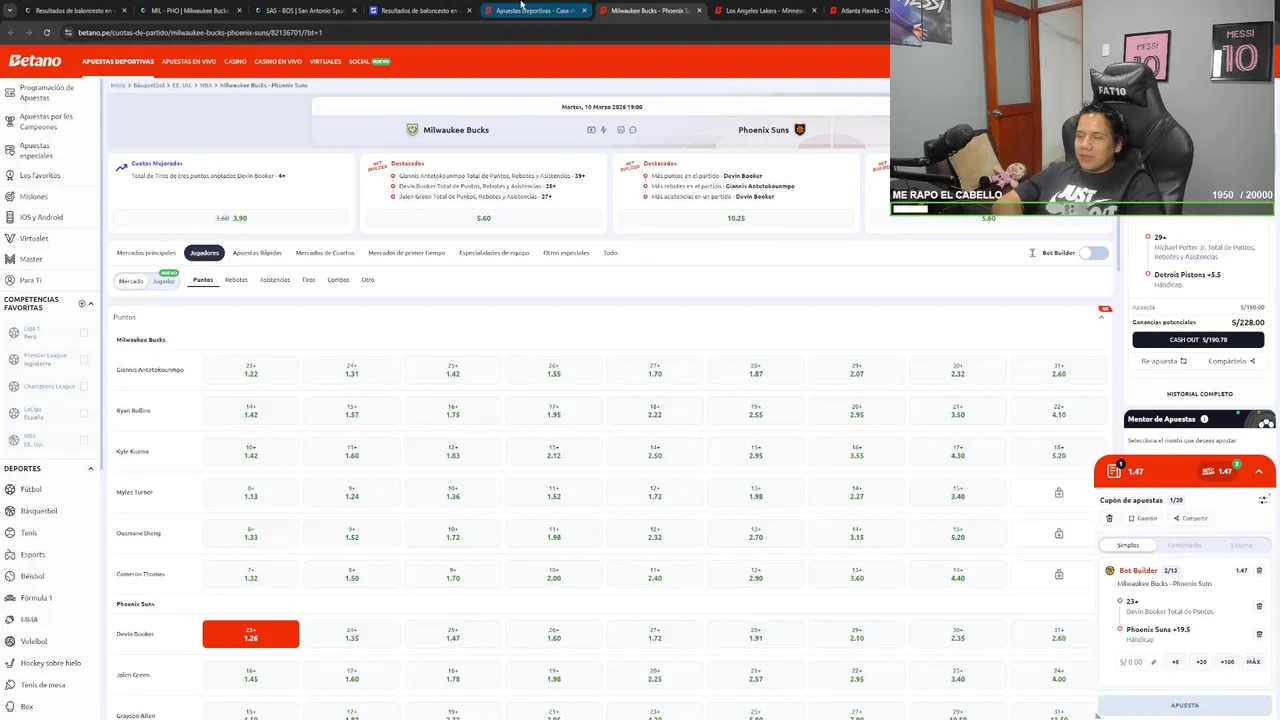Set stake to MÁX
This screenshot has width=1280, height=720.
(1253, 662)
